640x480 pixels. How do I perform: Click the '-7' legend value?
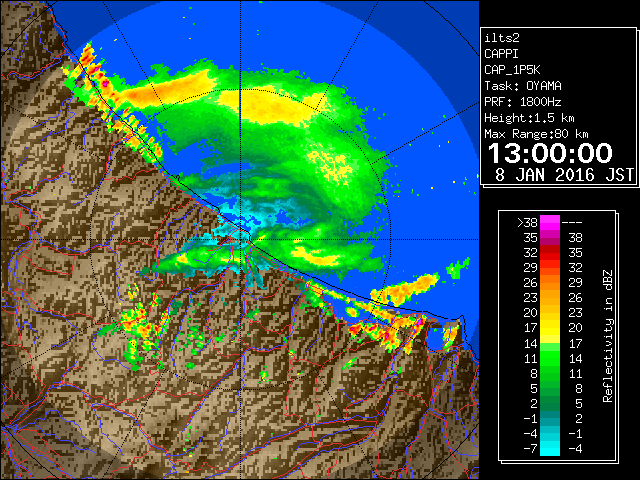[530, 448]
